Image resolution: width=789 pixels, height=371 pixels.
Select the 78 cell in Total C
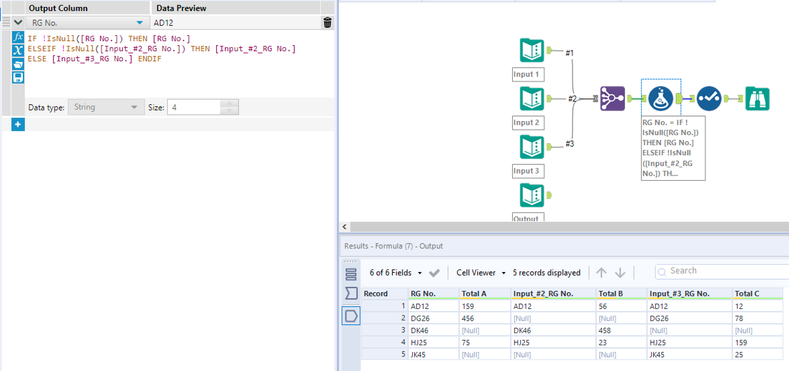pos(757,318)
